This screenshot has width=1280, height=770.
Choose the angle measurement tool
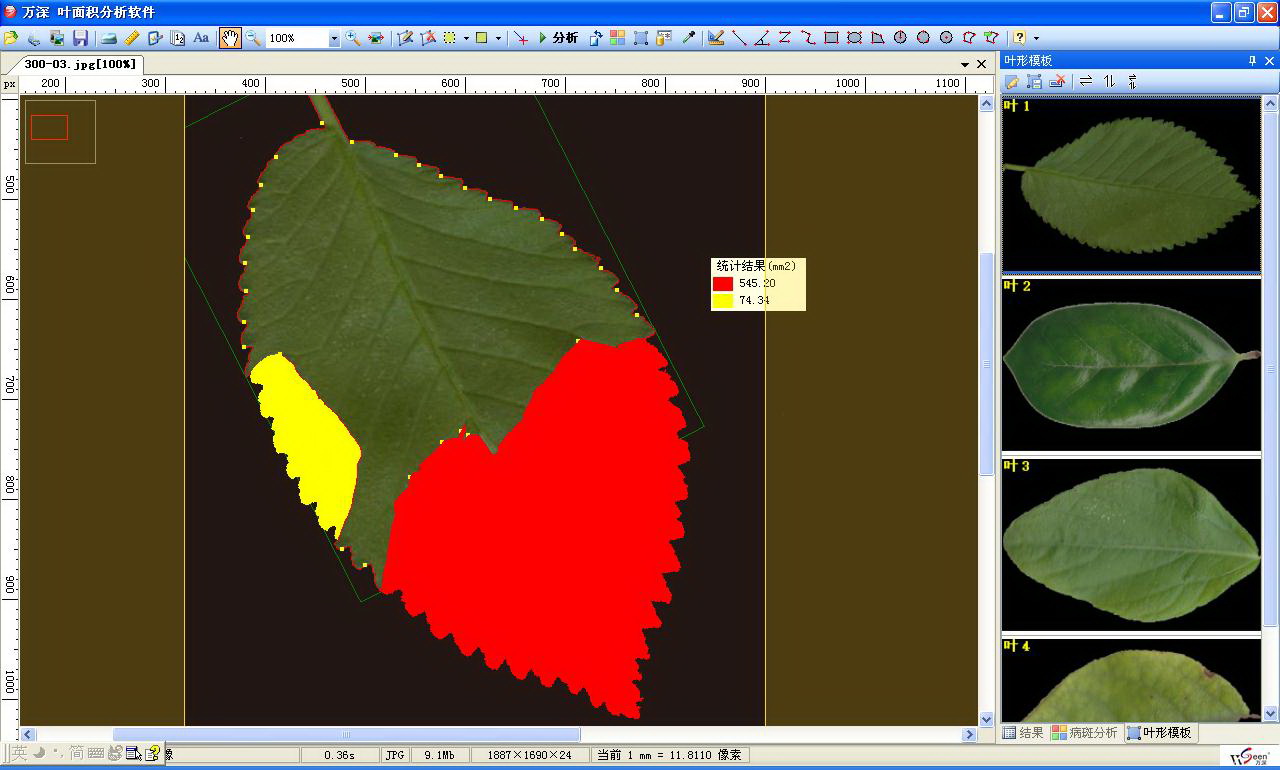762,38
